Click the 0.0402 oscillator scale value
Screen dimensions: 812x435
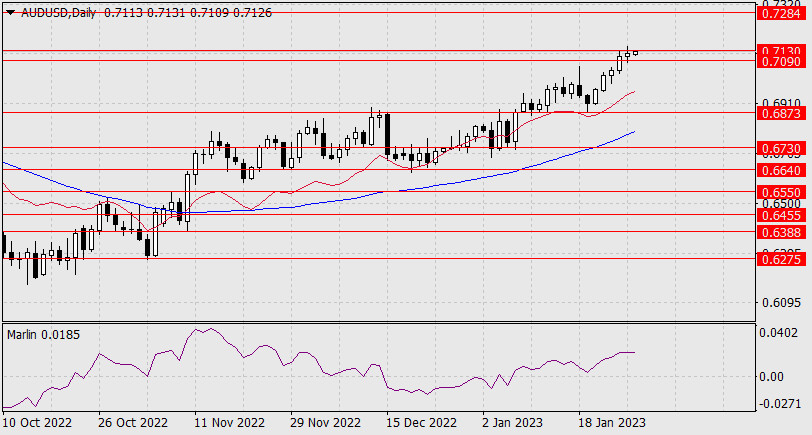click(x=778, y=332)
